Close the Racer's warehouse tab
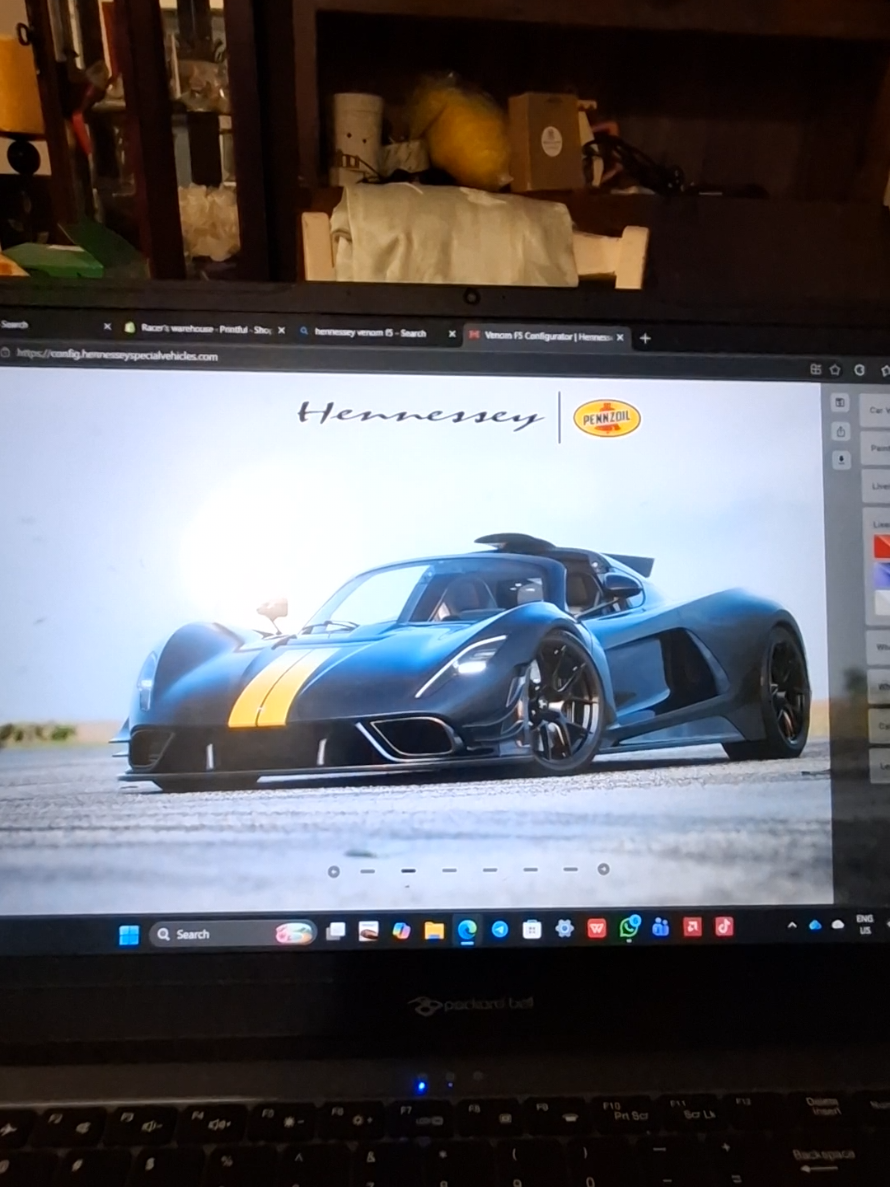 282,330
